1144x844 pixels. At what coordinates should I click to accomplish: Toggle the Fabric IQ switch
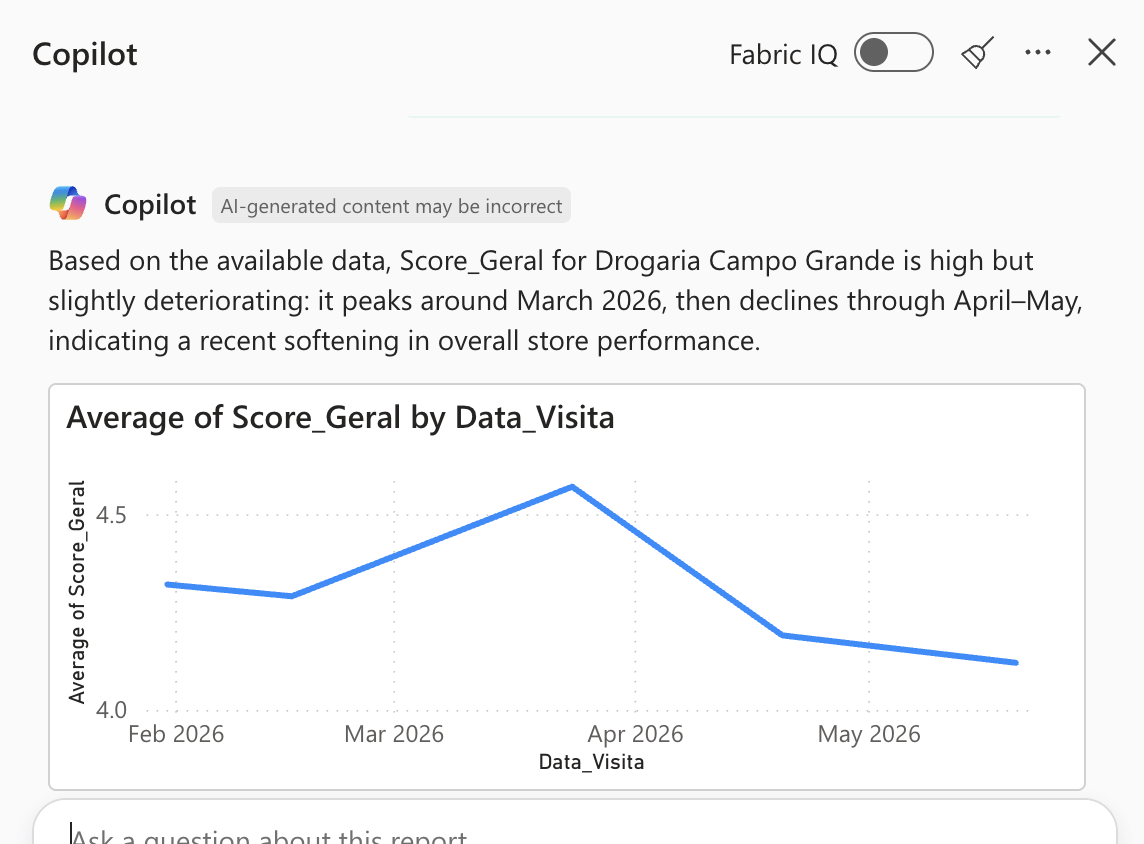coord(893,53)
